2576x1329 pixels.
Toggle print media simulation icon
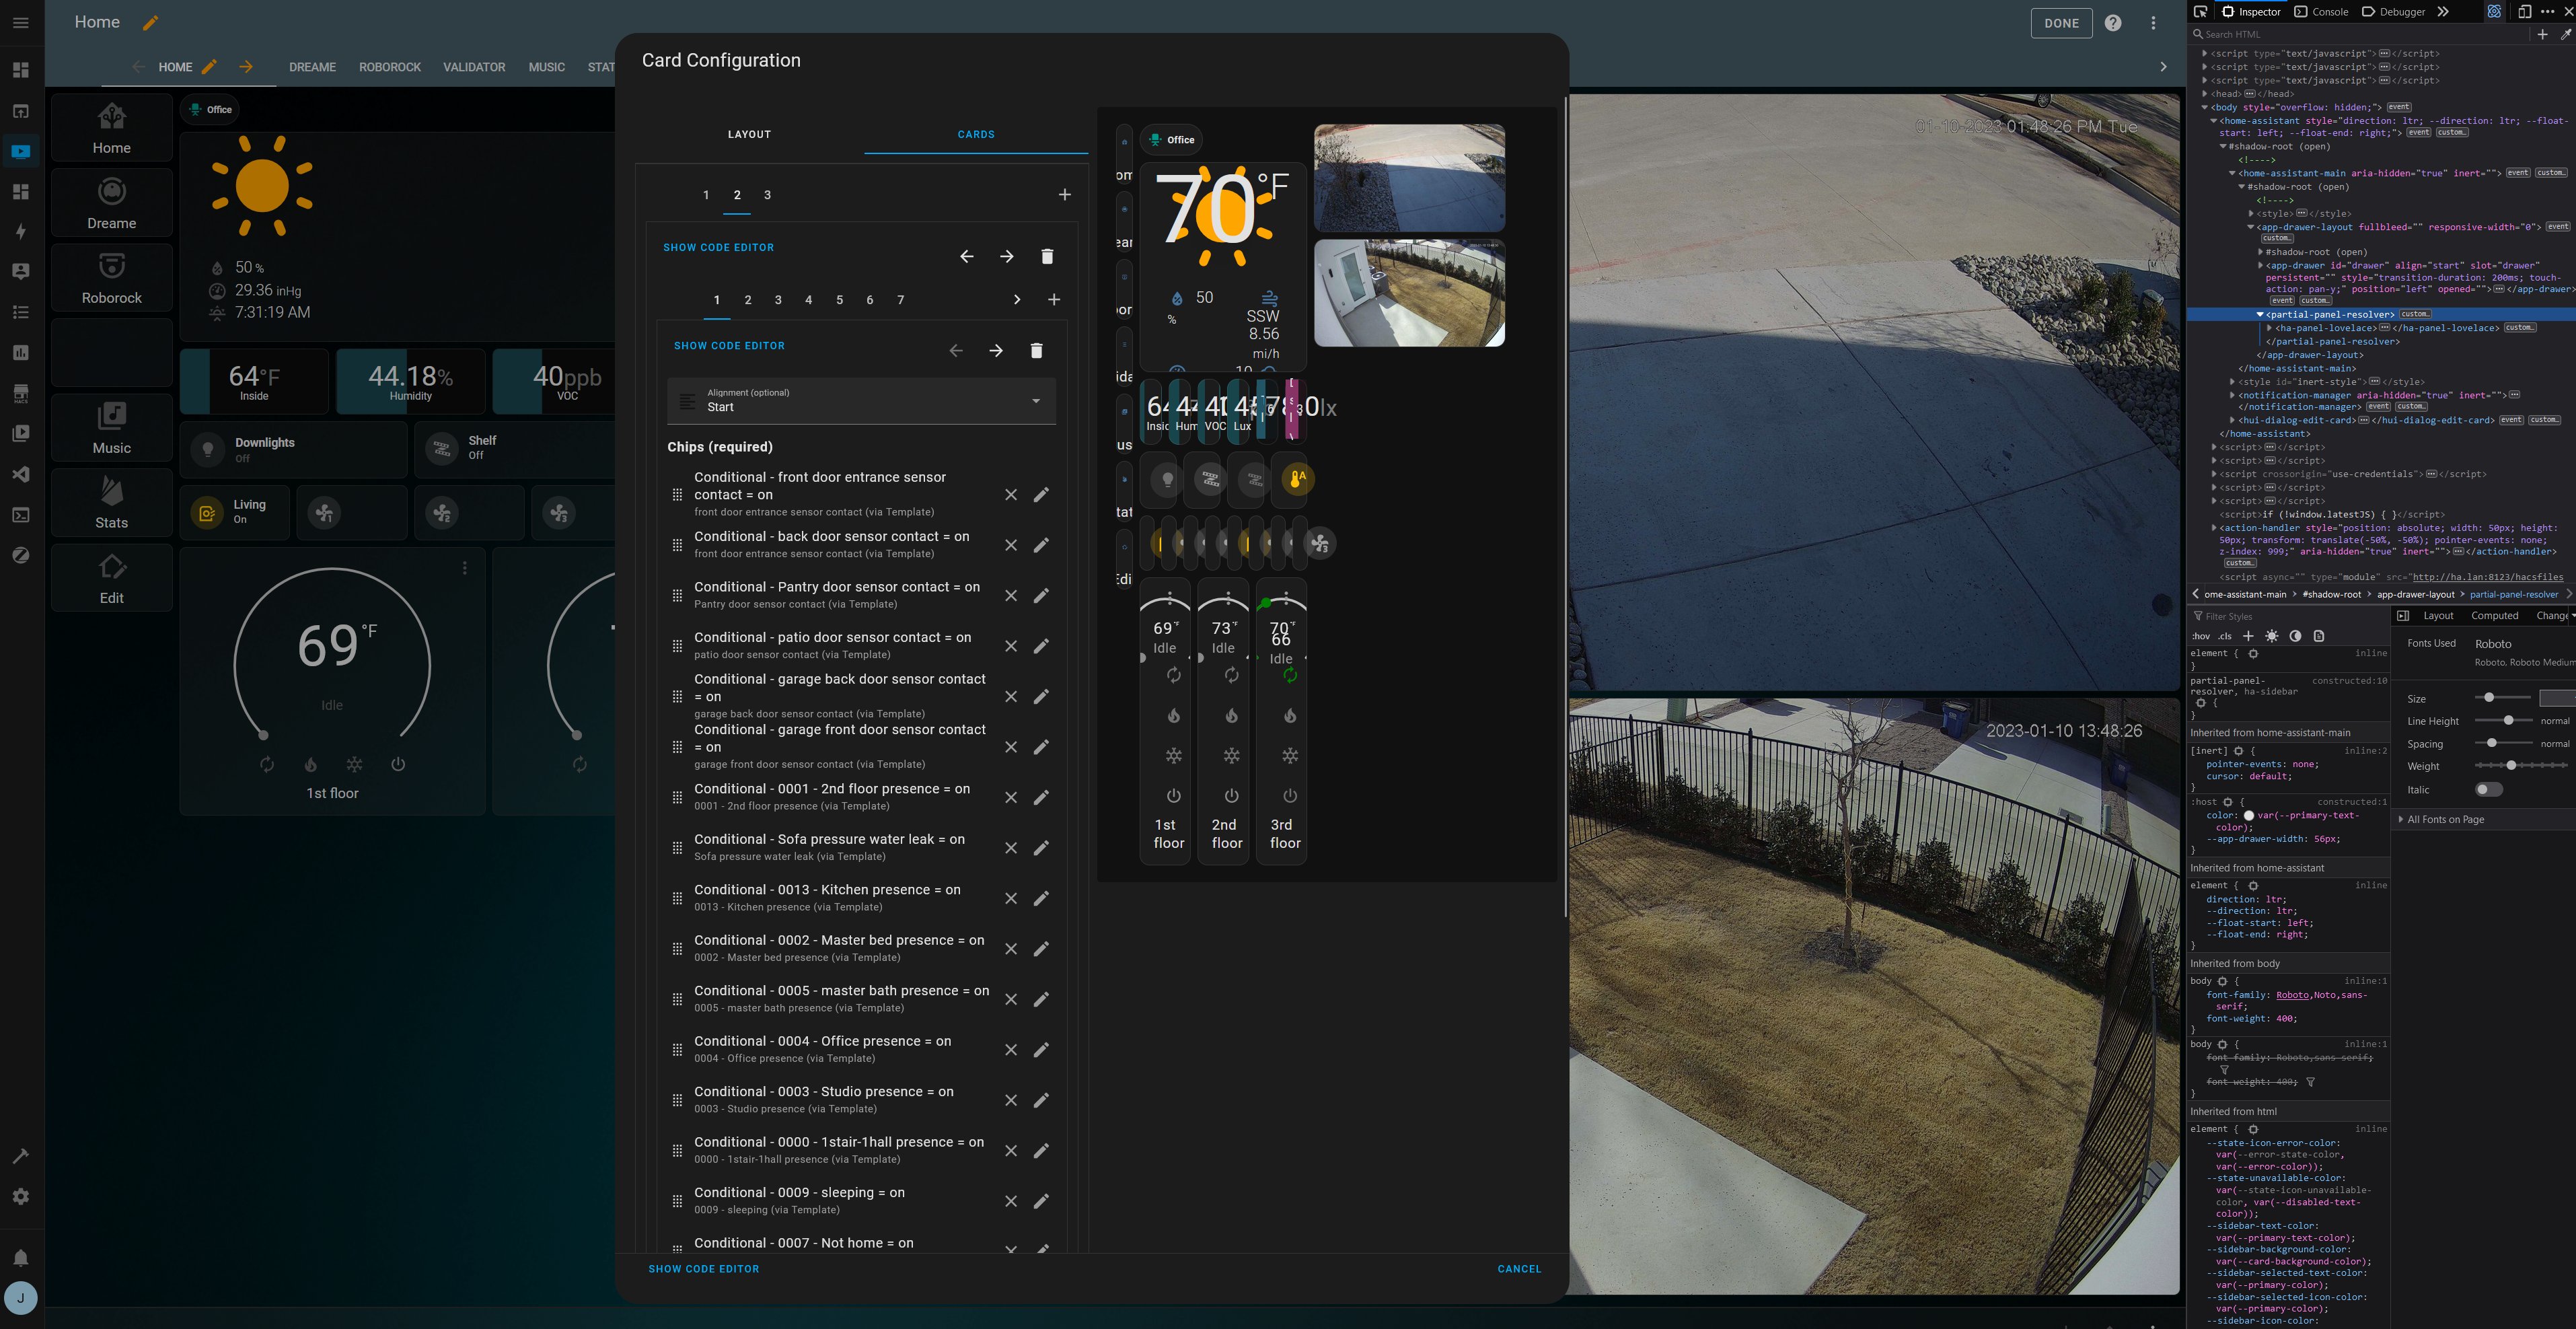coord(2319,636)
